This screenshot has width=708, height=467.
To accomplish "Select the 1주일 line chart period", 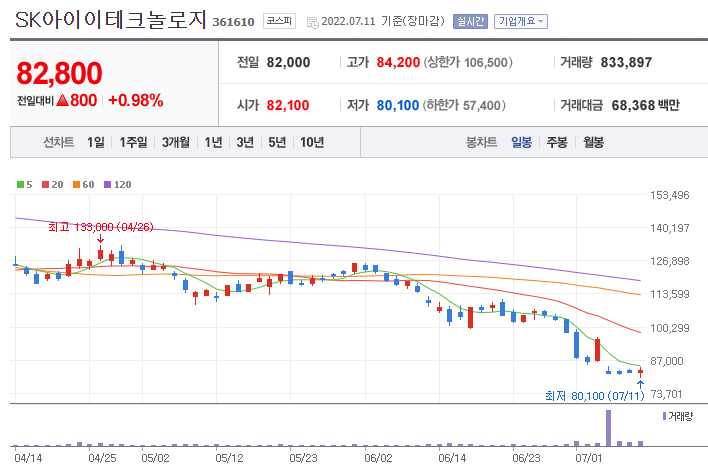I will tap(133, 142).
